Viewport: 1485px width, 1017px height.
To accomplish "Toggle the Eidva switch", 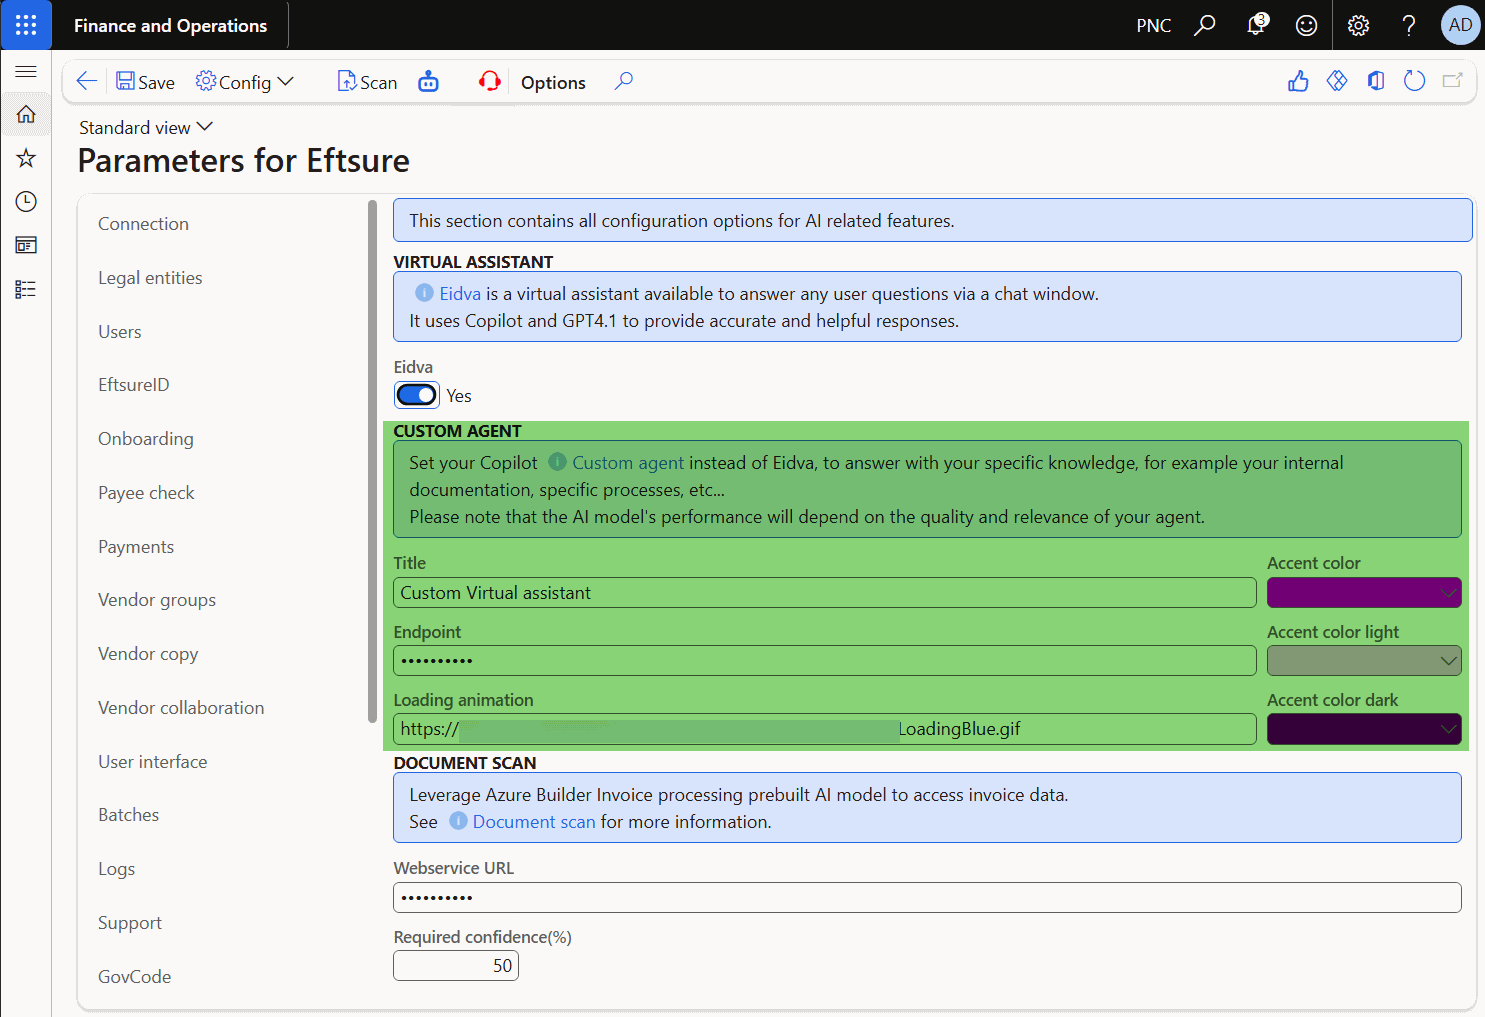I will tap(416, 395).
